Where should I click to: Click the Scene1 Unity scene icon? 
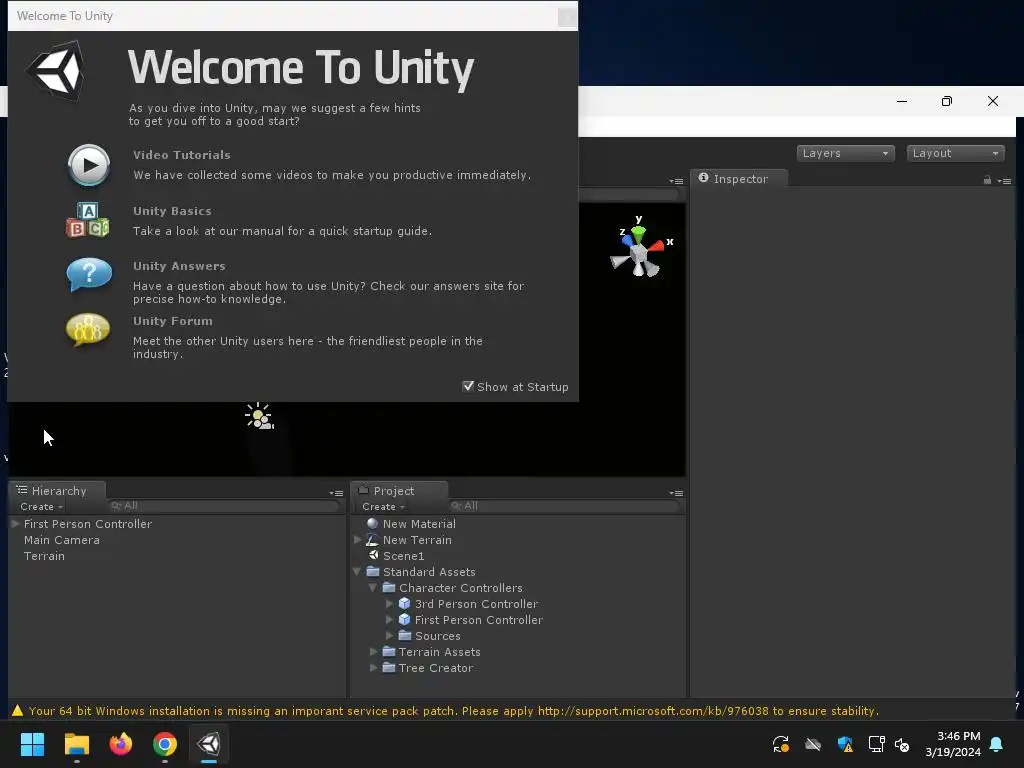pyautogui.click(x=373, y=555)
